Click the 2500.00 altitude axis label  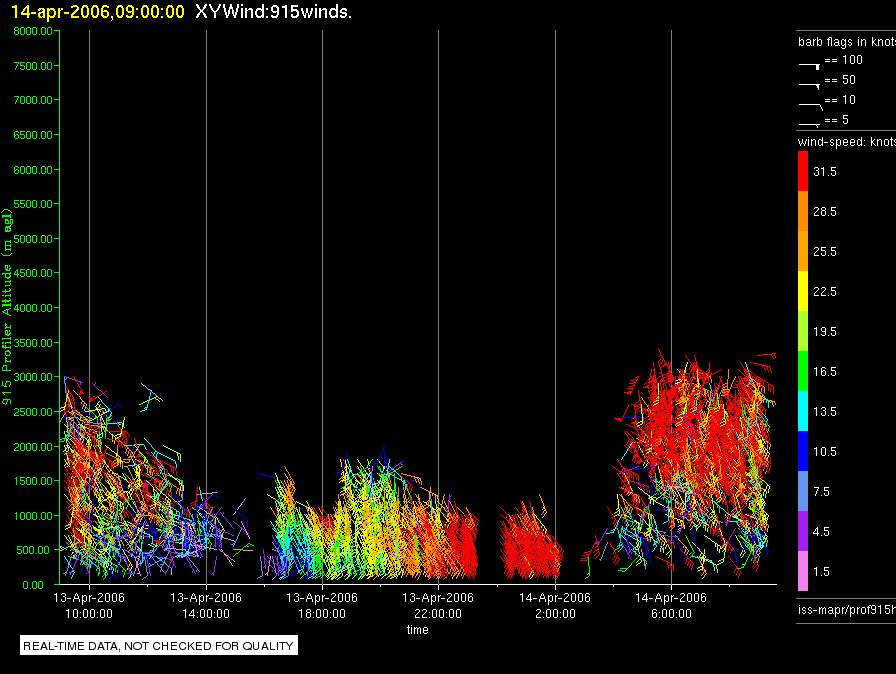33,412
